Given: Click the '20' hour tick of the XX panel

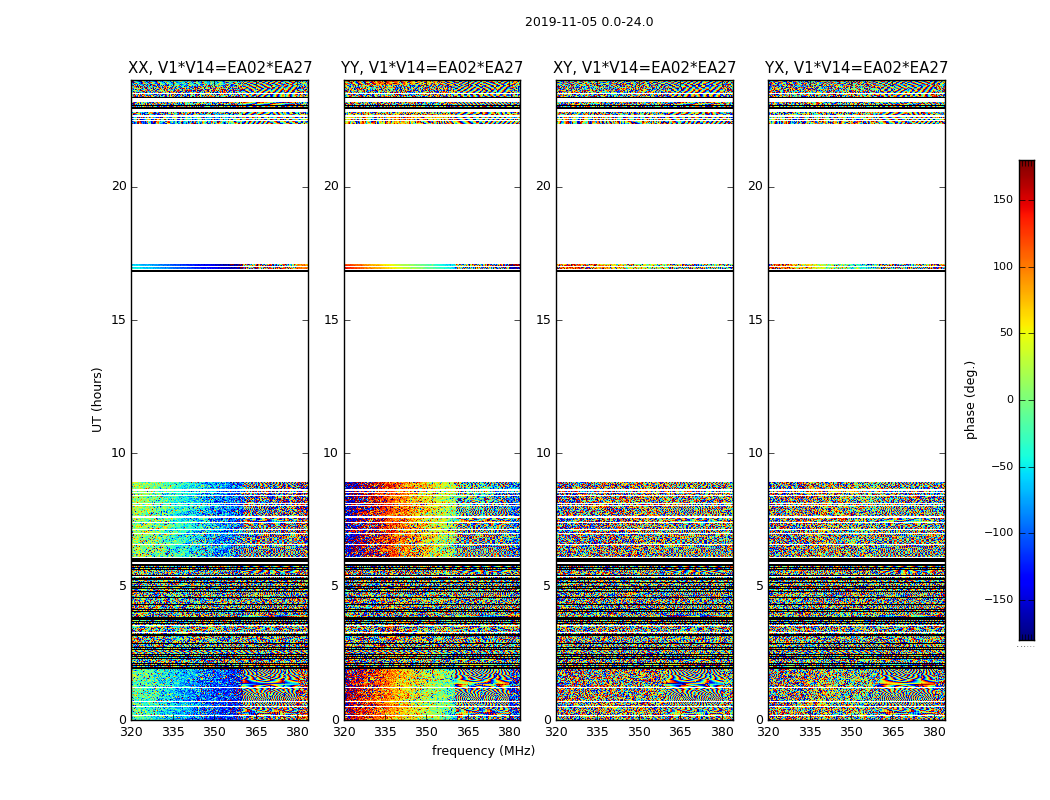Looking at the screenshot, I should [x=119, y=186].
